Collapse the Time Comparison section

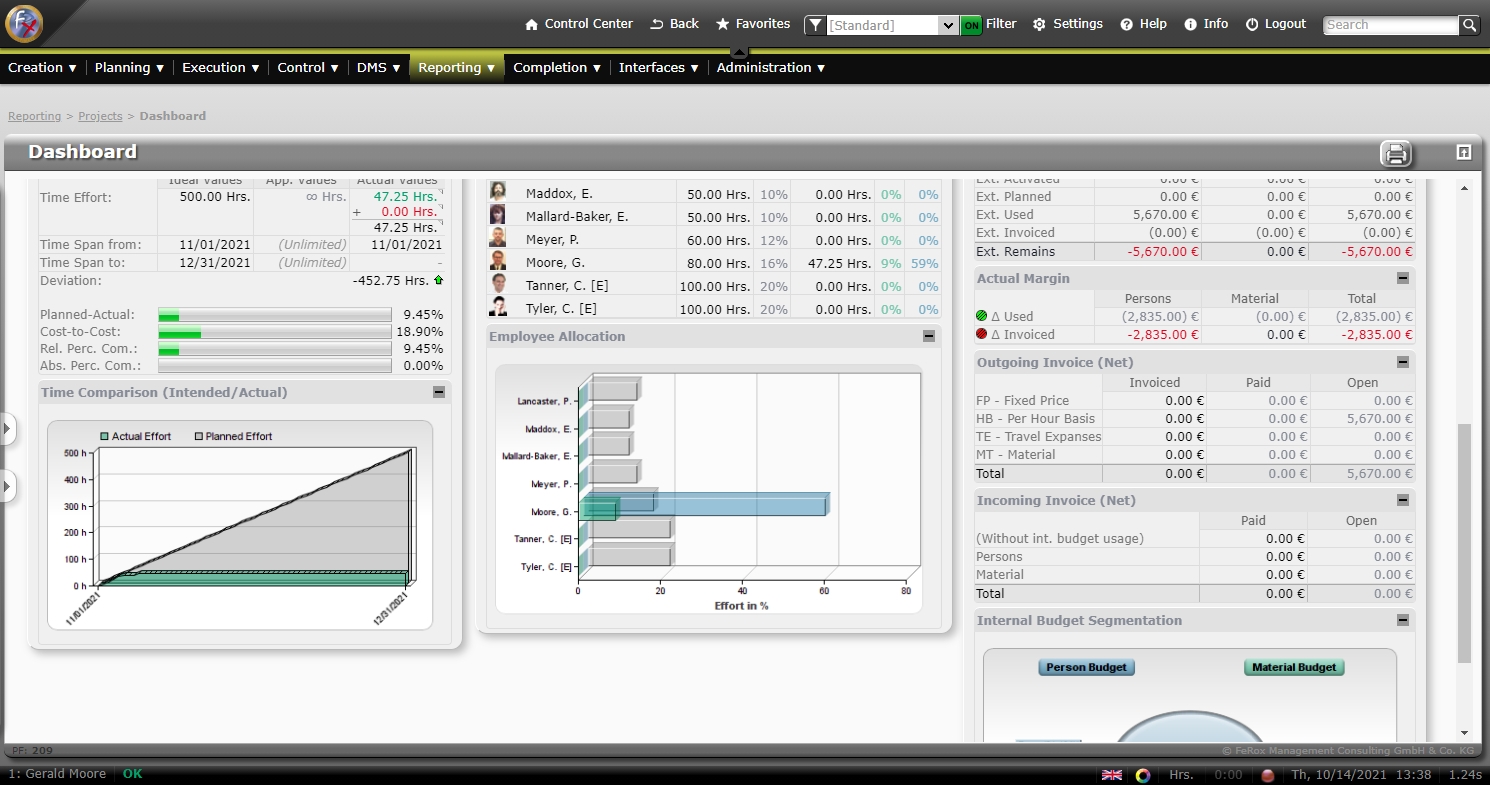(x=439, y=392)
